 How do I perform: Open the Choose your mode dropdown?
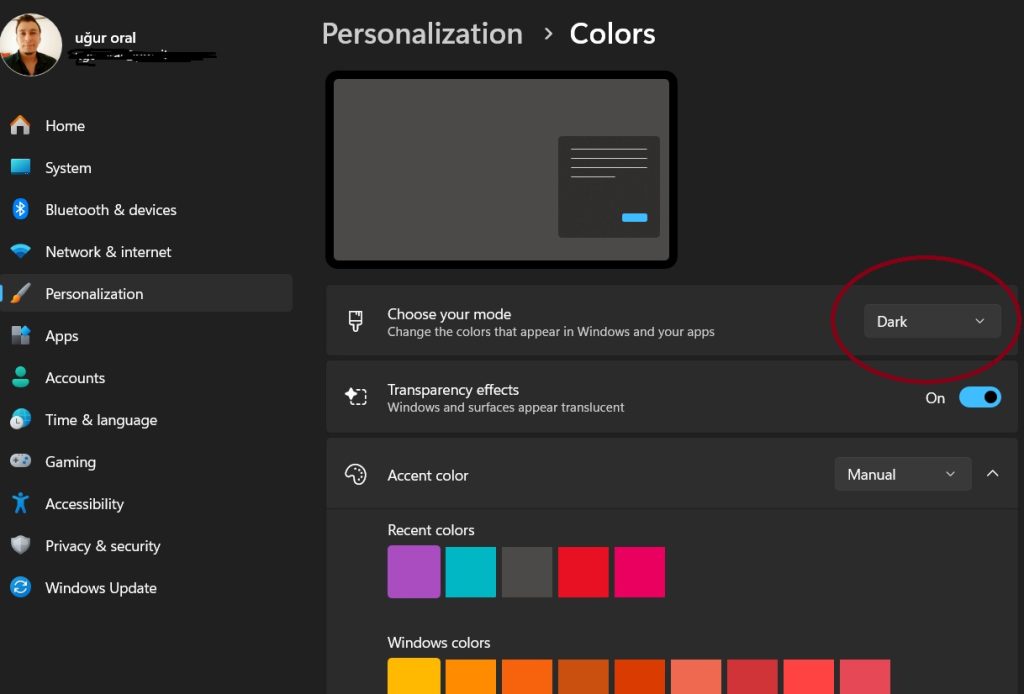pos(932,321)
